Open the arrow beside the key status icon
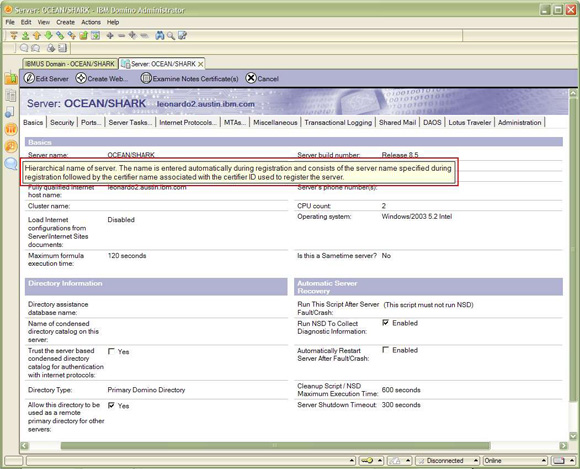 point(380,460)
